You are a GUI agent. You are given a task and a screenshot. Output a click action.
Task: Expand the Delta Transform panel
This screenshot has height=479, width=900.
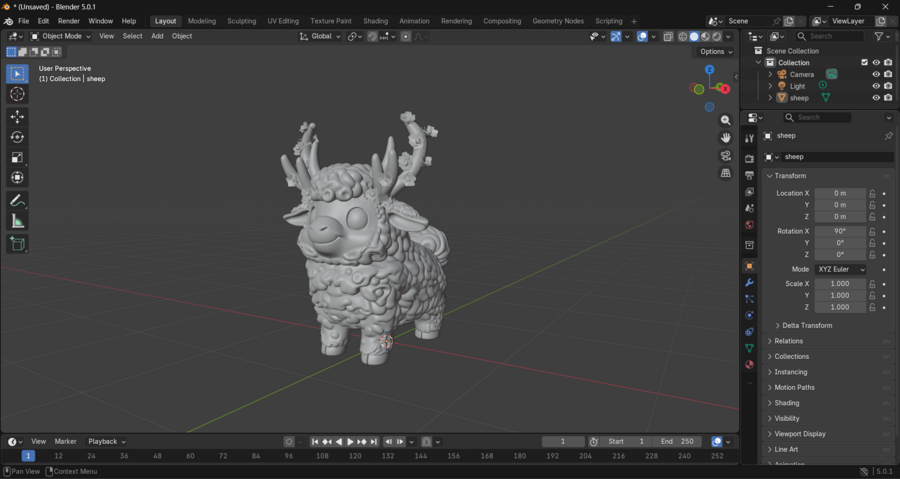coord(805,325)
